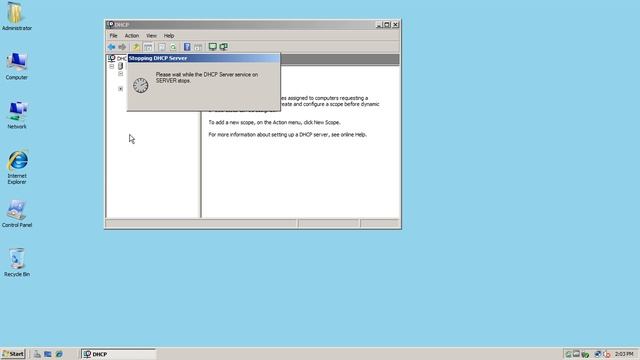640x360 pixels.
Task: Open the File menu
Action: tap(113, 36)
